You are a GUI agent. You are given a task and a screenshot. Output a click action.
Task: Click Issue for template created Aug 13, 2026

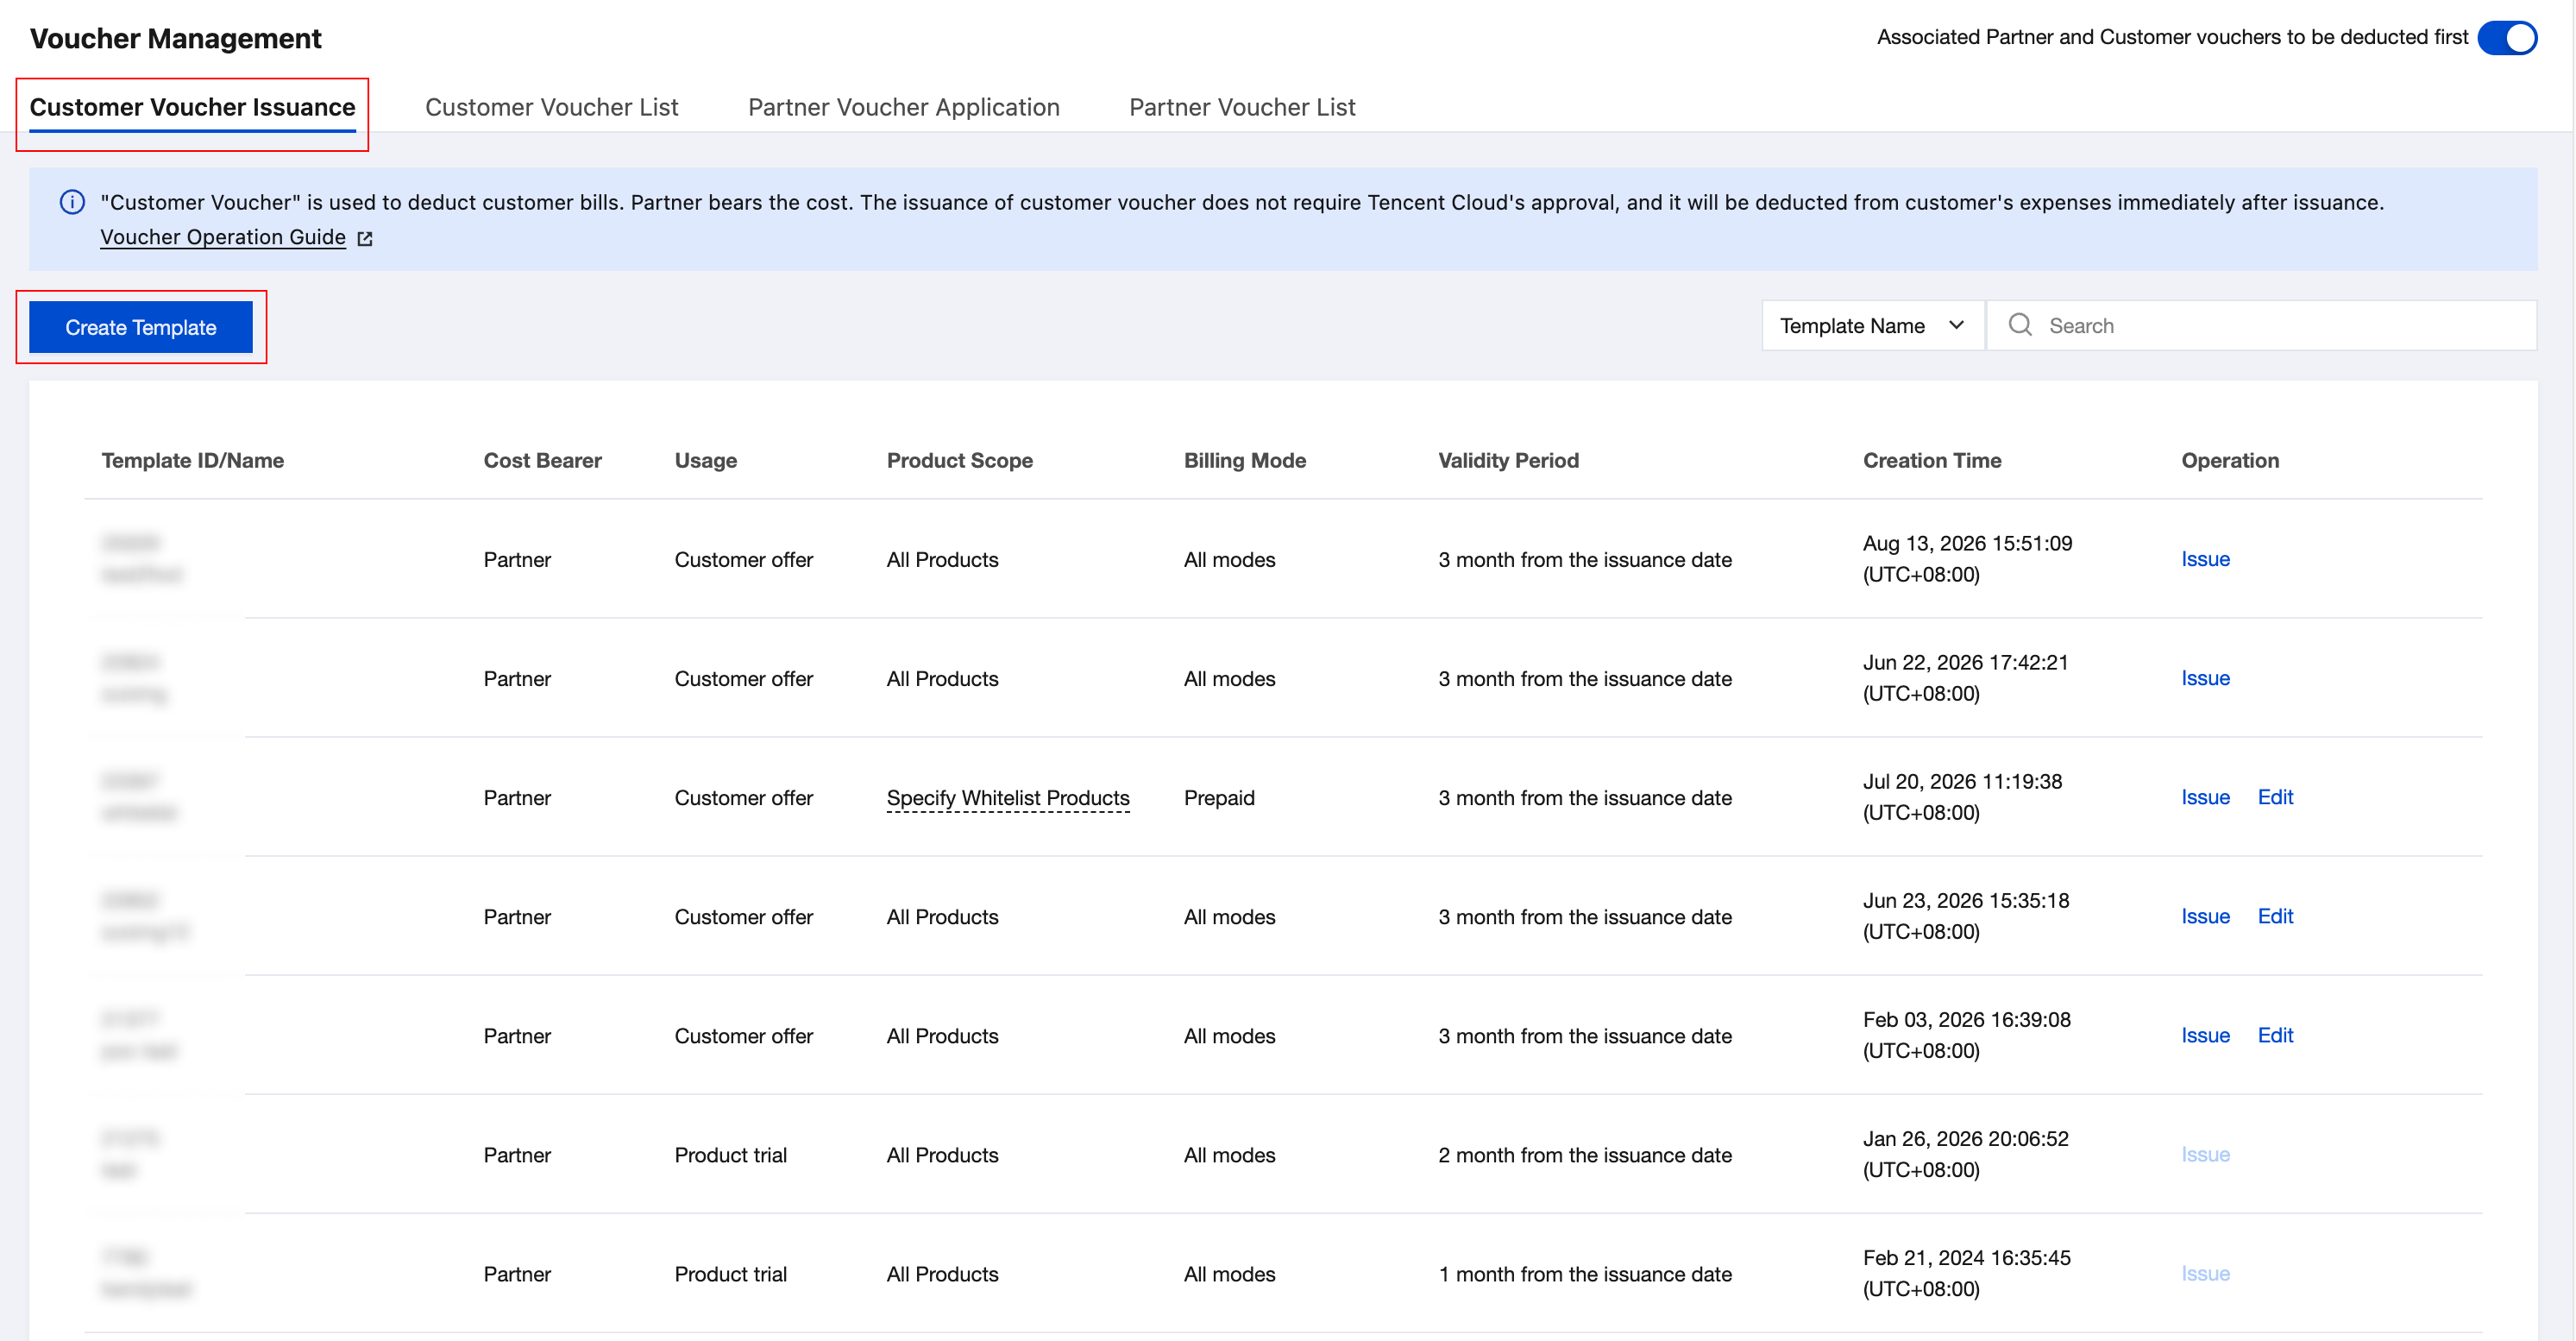click(2205, 559)
